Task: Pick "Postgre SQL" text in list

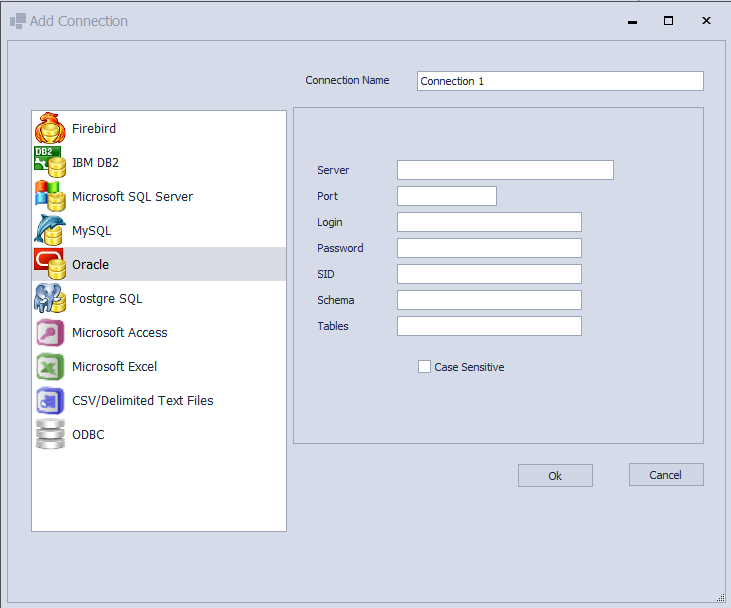Action: coord(107,299)
